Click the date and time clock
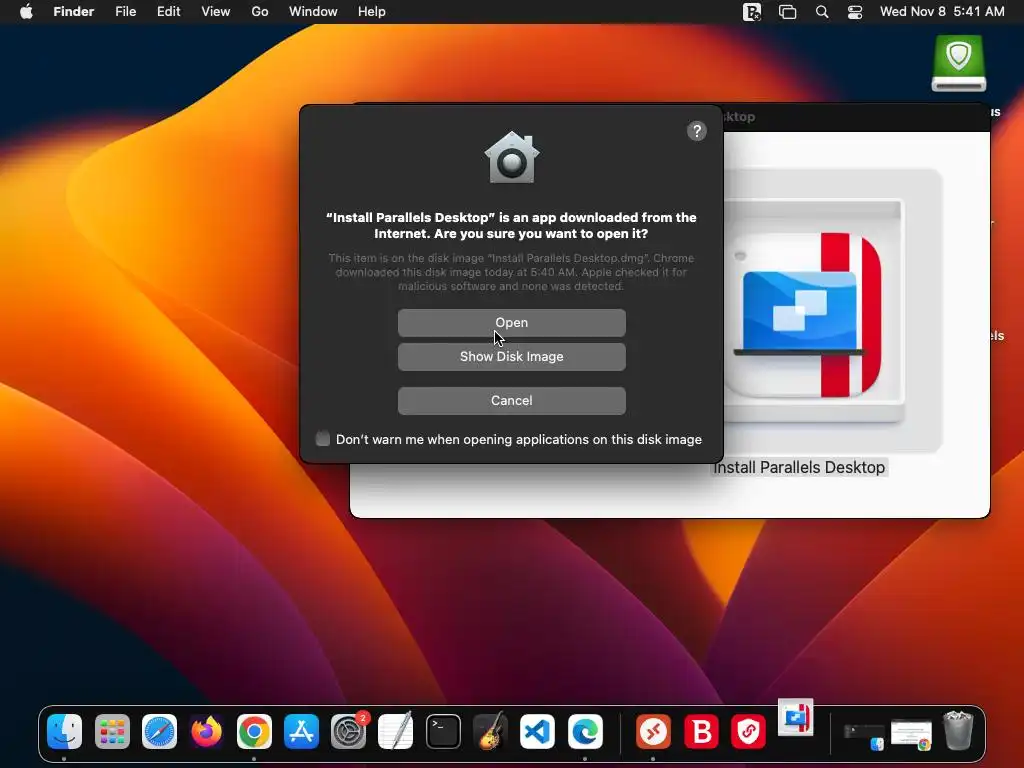This screenshot has height=768, width=1024. point(942,12)
